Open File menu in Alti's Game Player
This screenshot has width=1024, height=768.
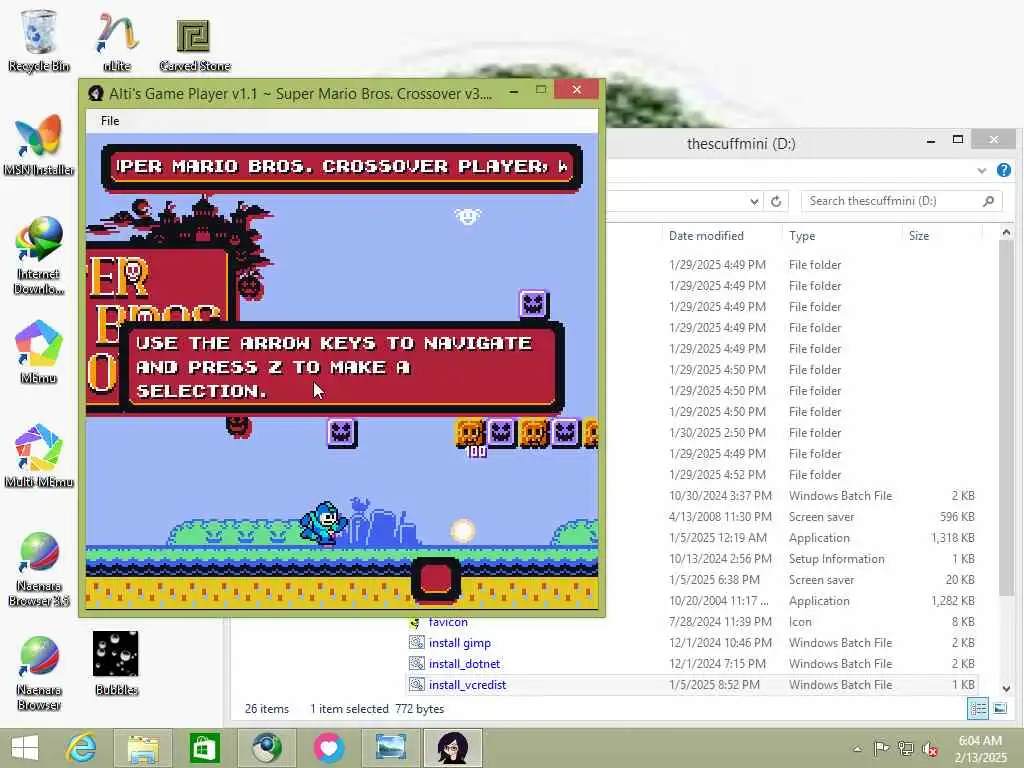pos(110,121)
